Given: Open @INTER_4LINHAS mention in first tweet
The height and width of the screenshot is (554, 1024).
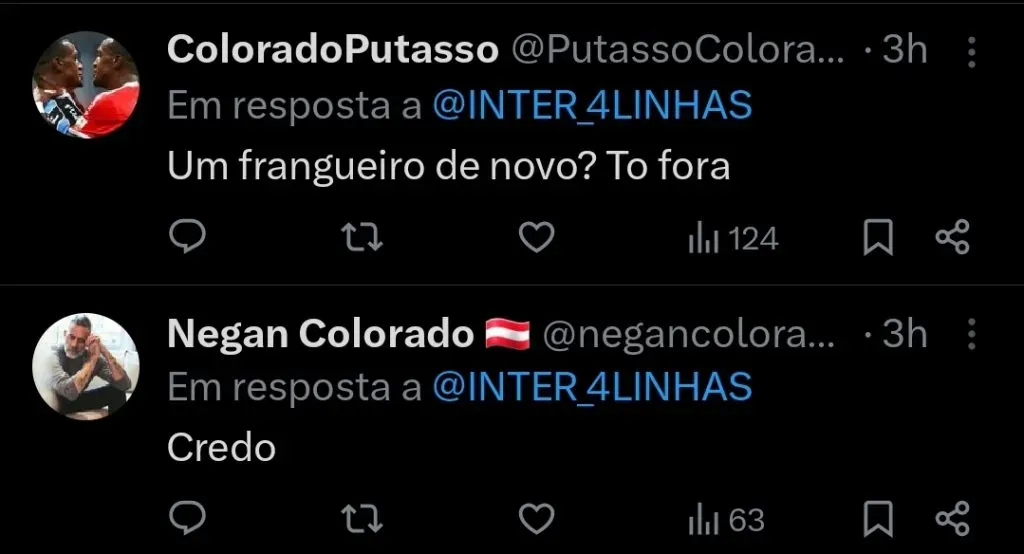Looking at the screenshot, I should point(592,106).
